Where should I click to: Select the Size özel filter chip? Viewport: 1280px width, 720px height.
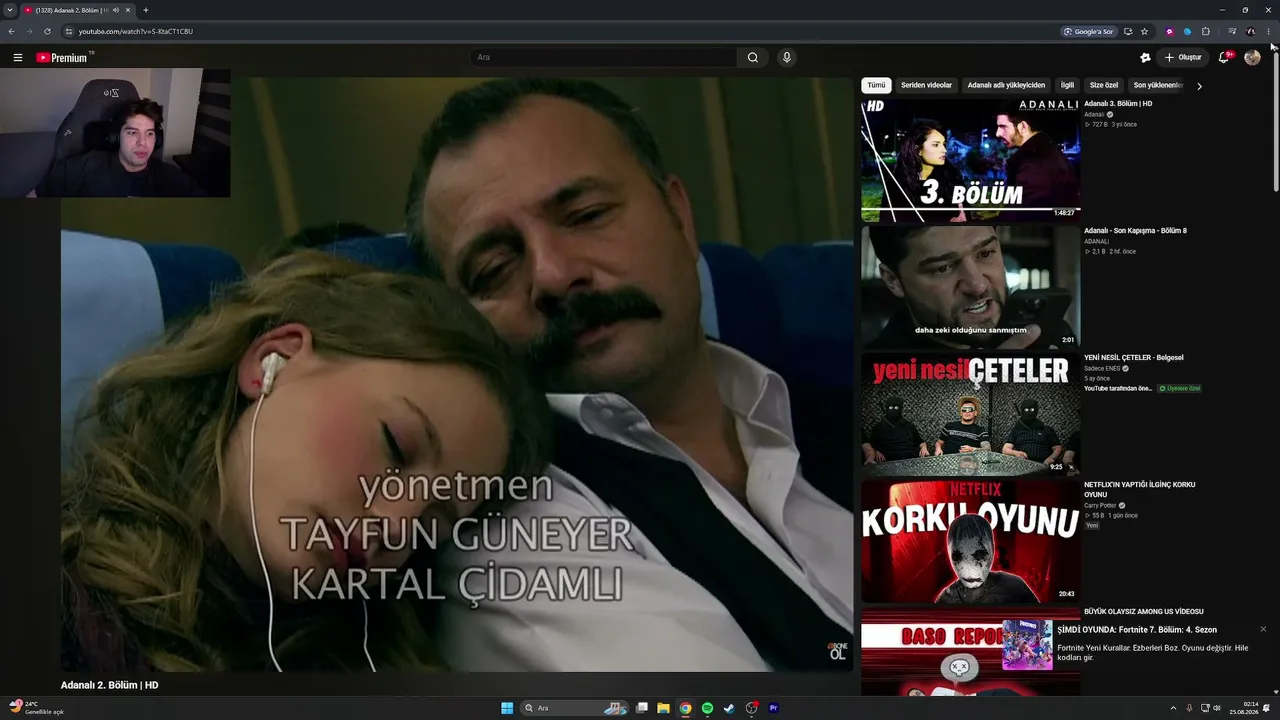(x=1104, y=85)
